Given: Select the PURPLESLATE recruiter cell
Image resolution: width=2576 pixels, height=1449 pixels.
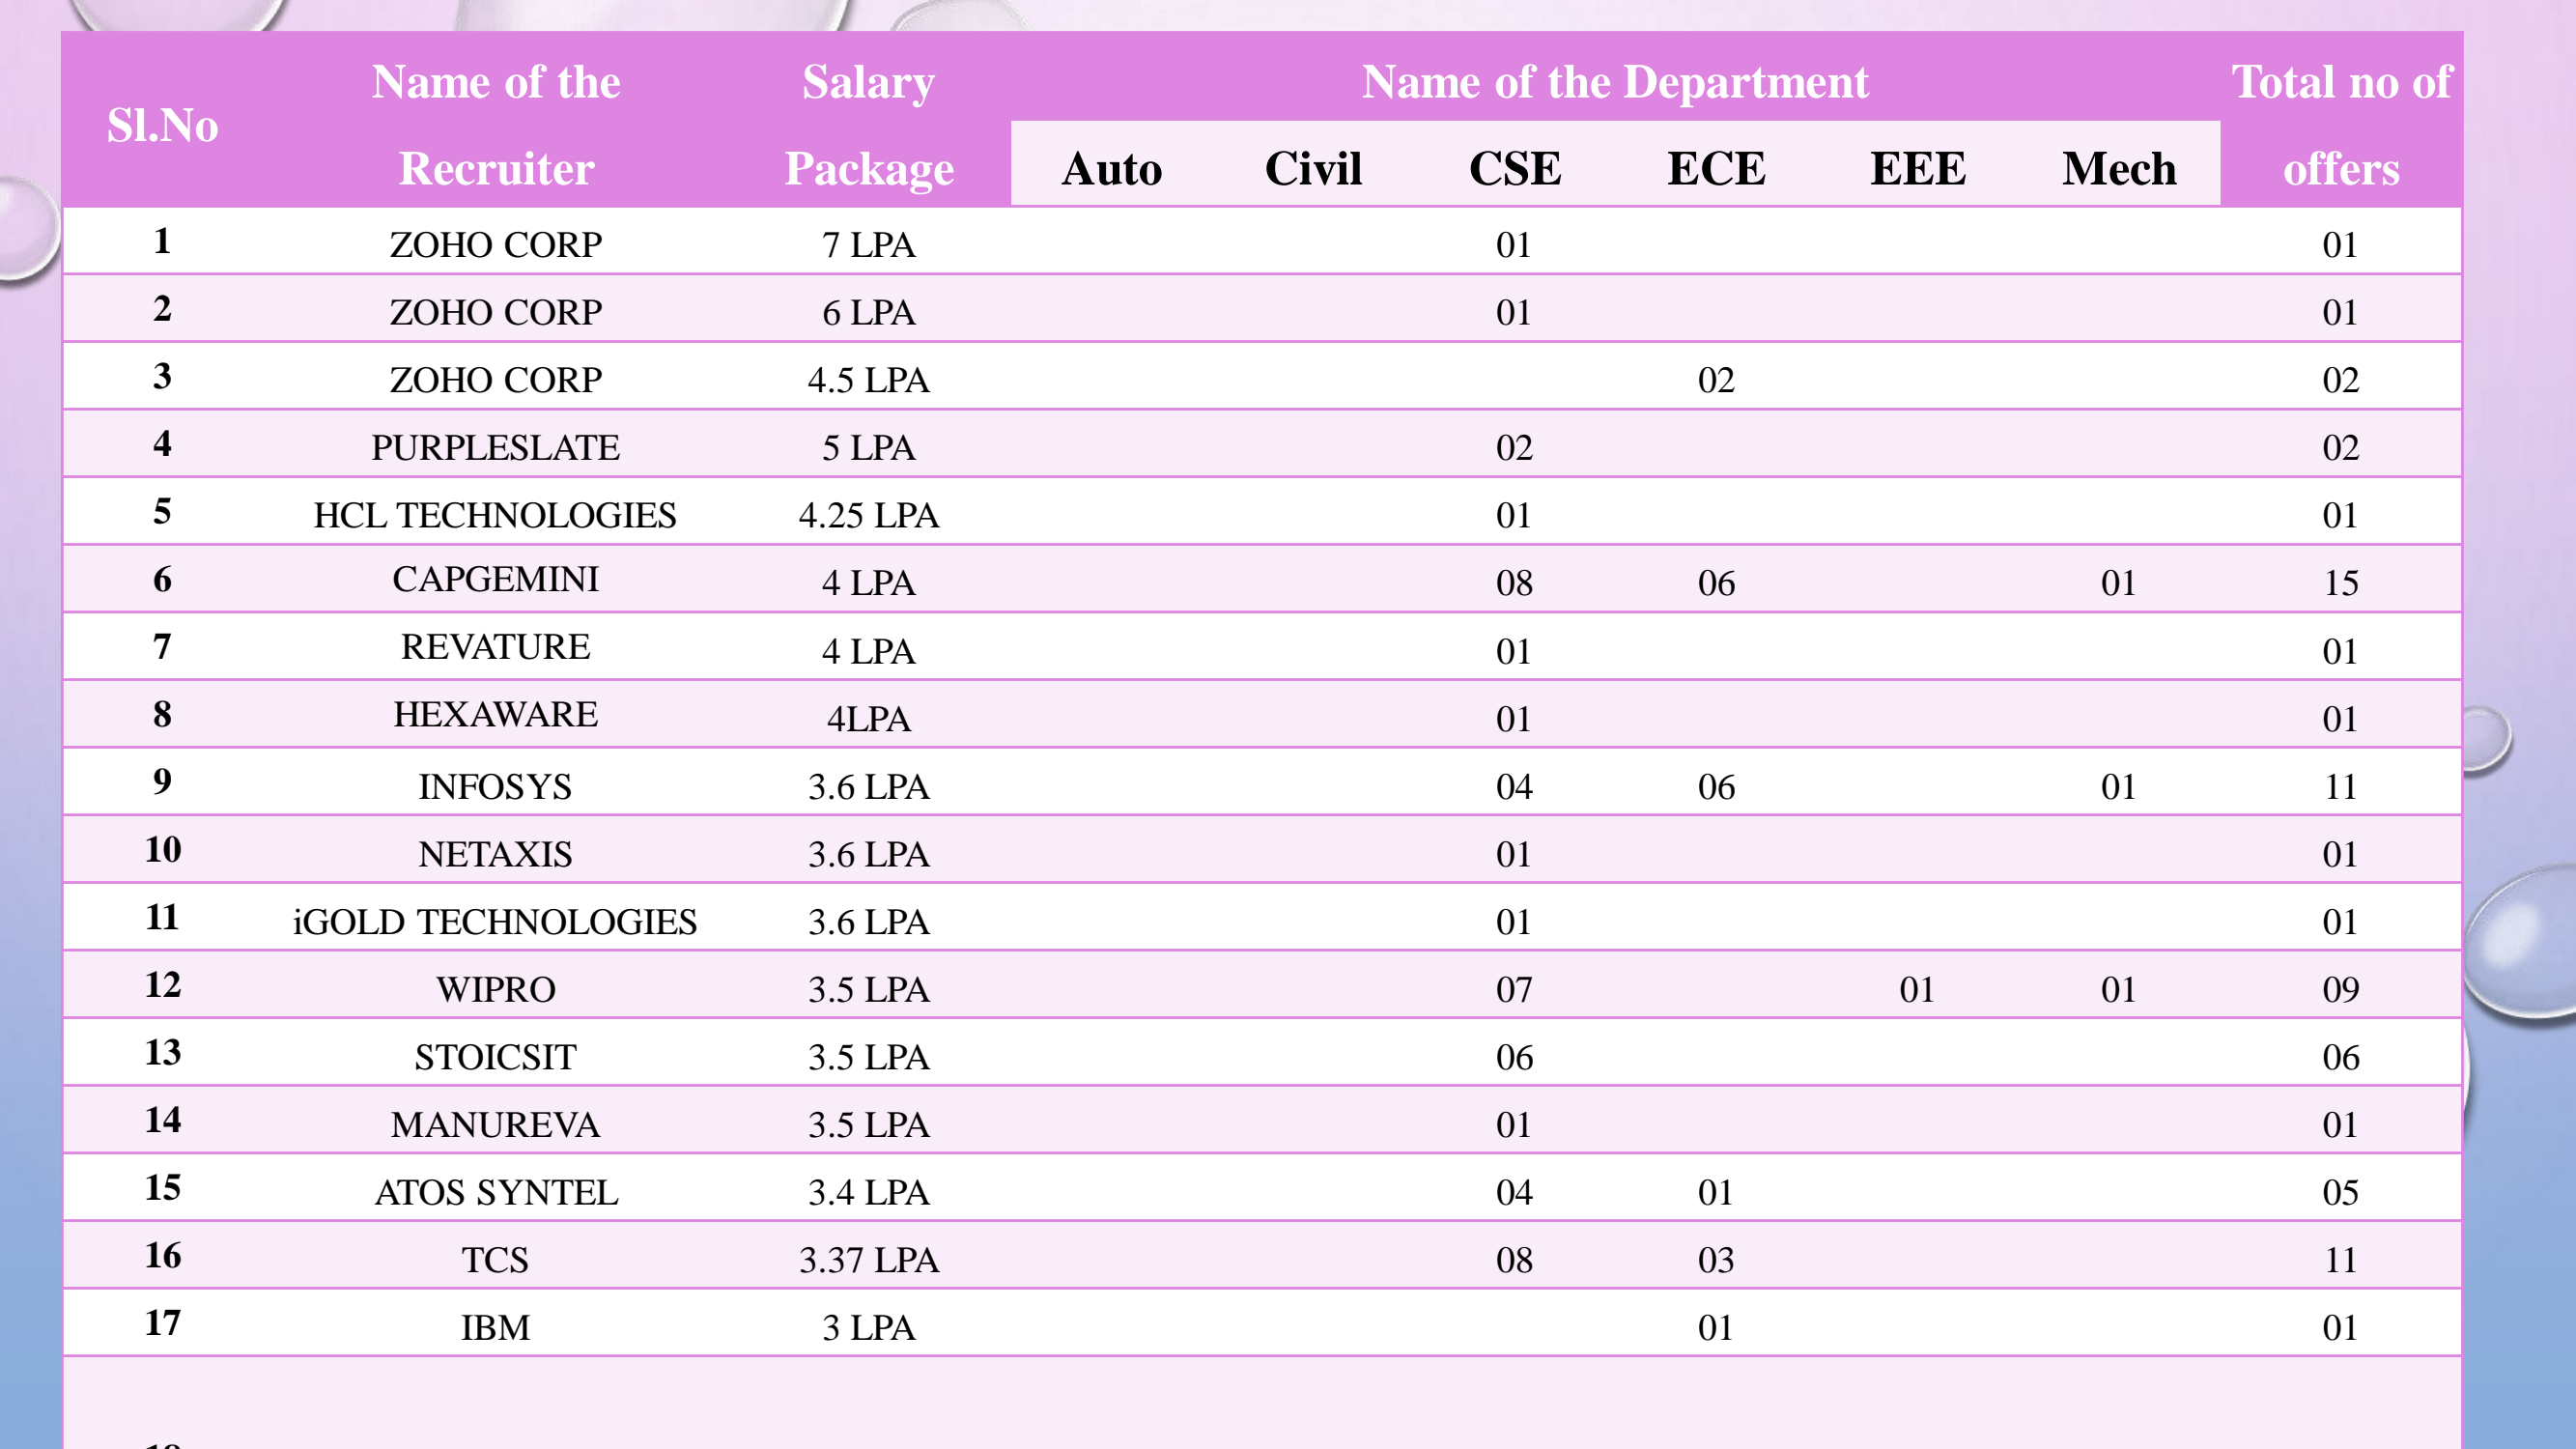Looking at the screenshot, I should pyautogui.click(x=496, y=447).
